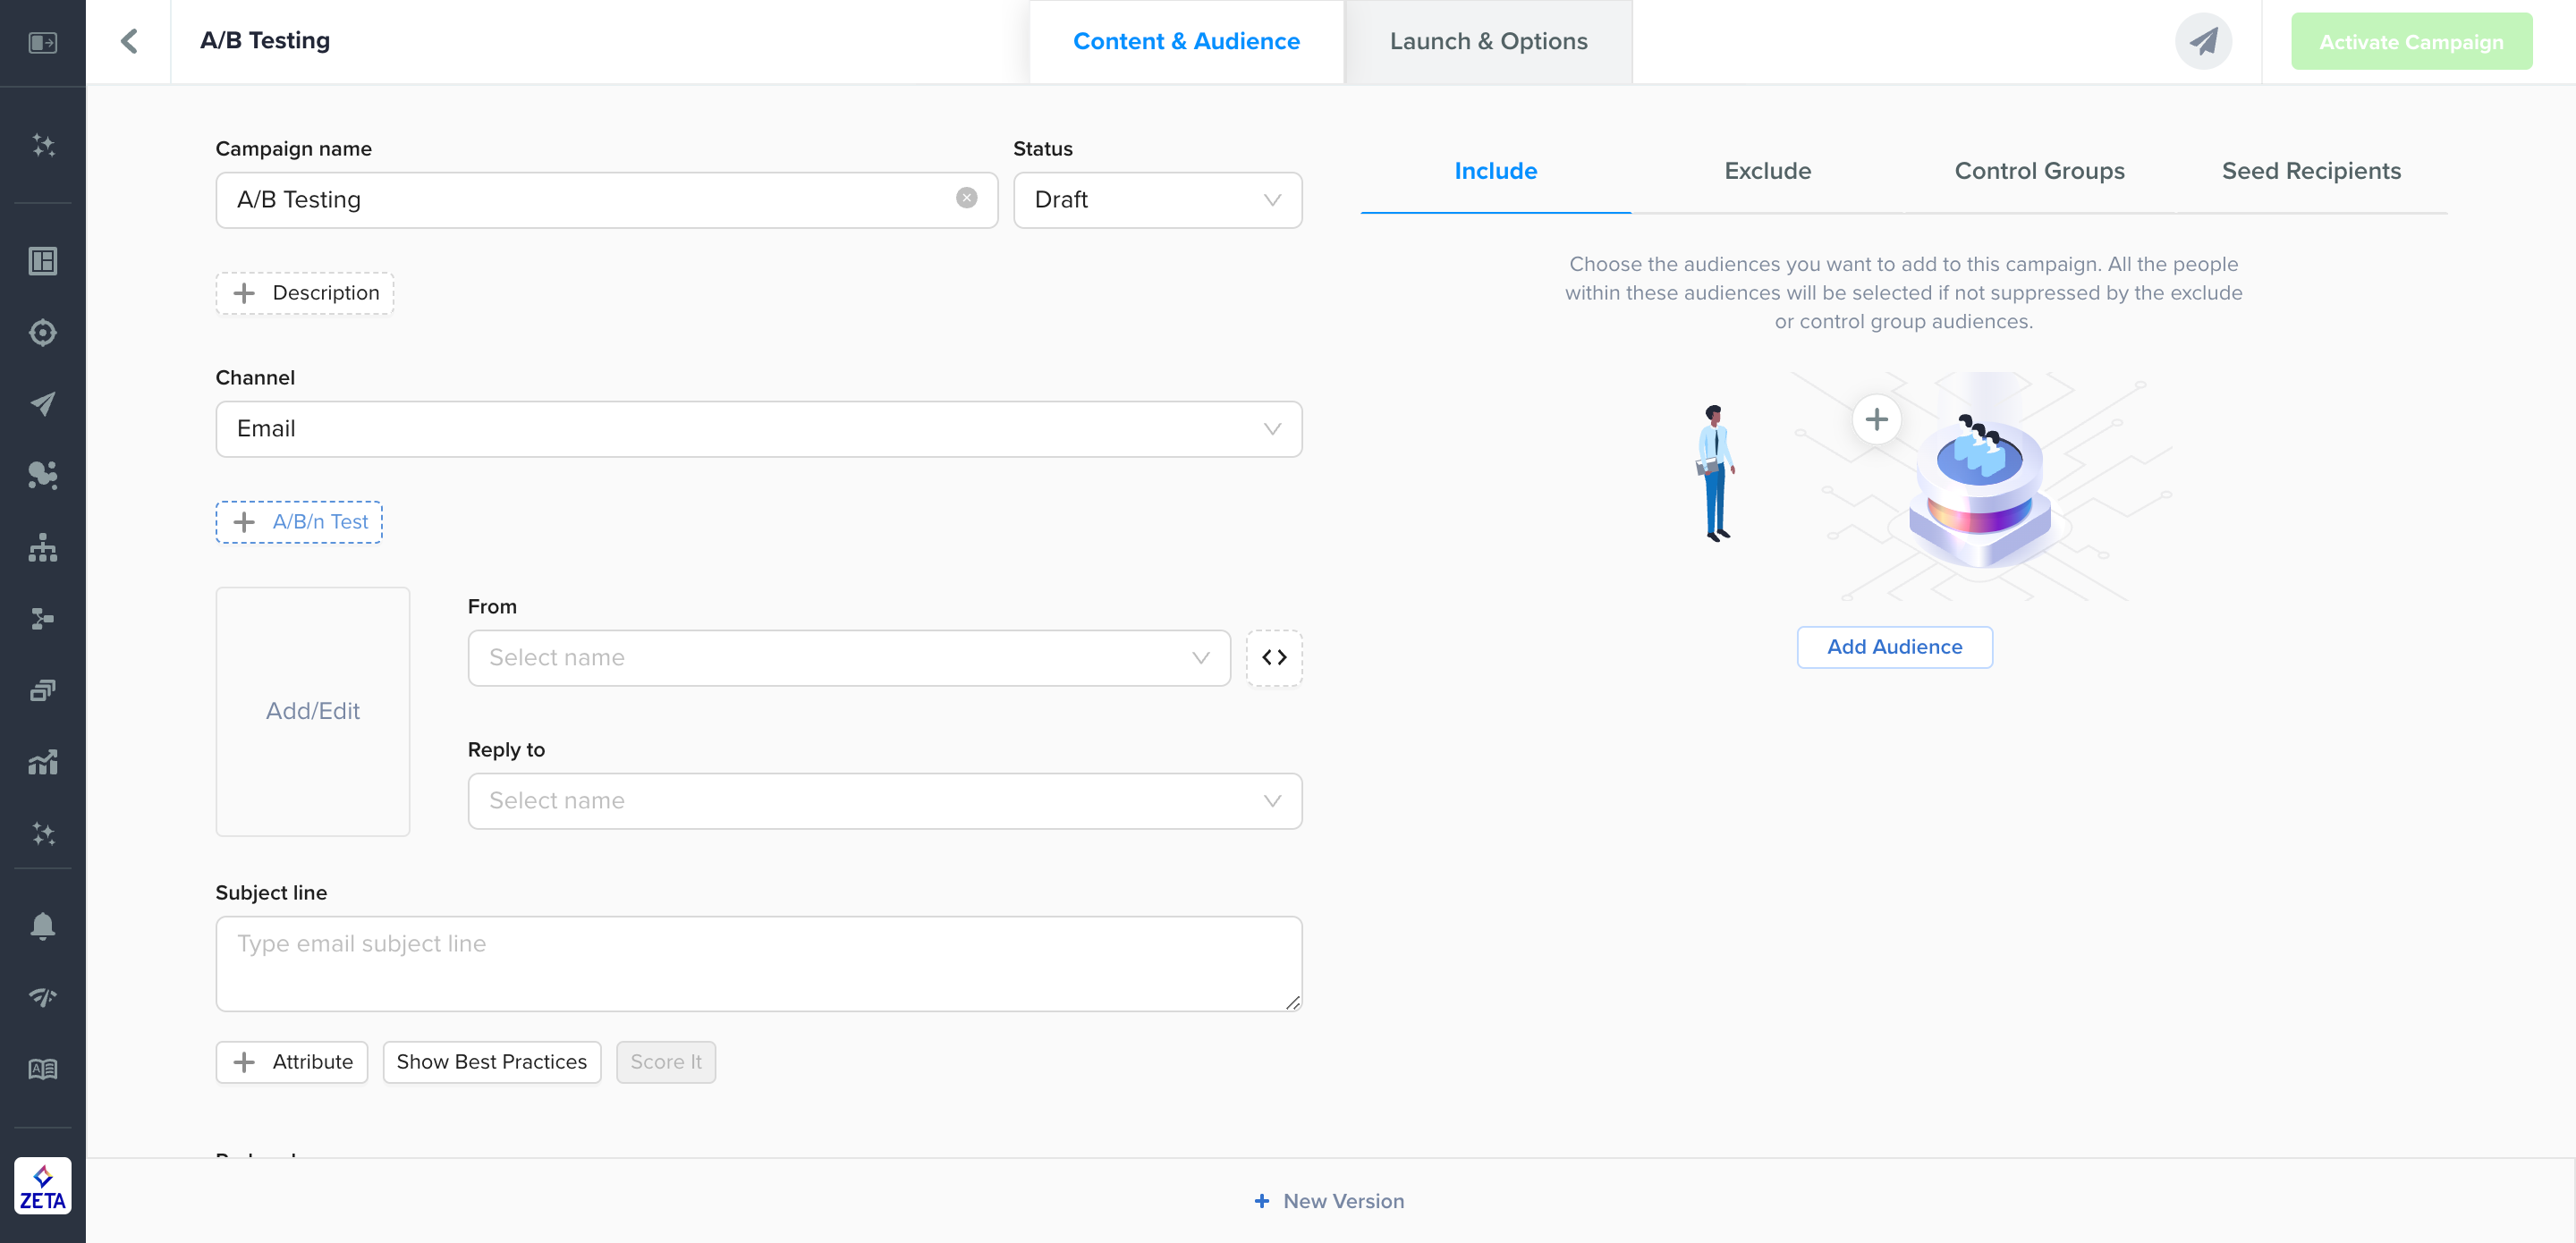Viewport: 2576px width, 1243px height.
Task: Open the Channel Email dropdown
Action: pyautogui.click(x=758, y=429)
